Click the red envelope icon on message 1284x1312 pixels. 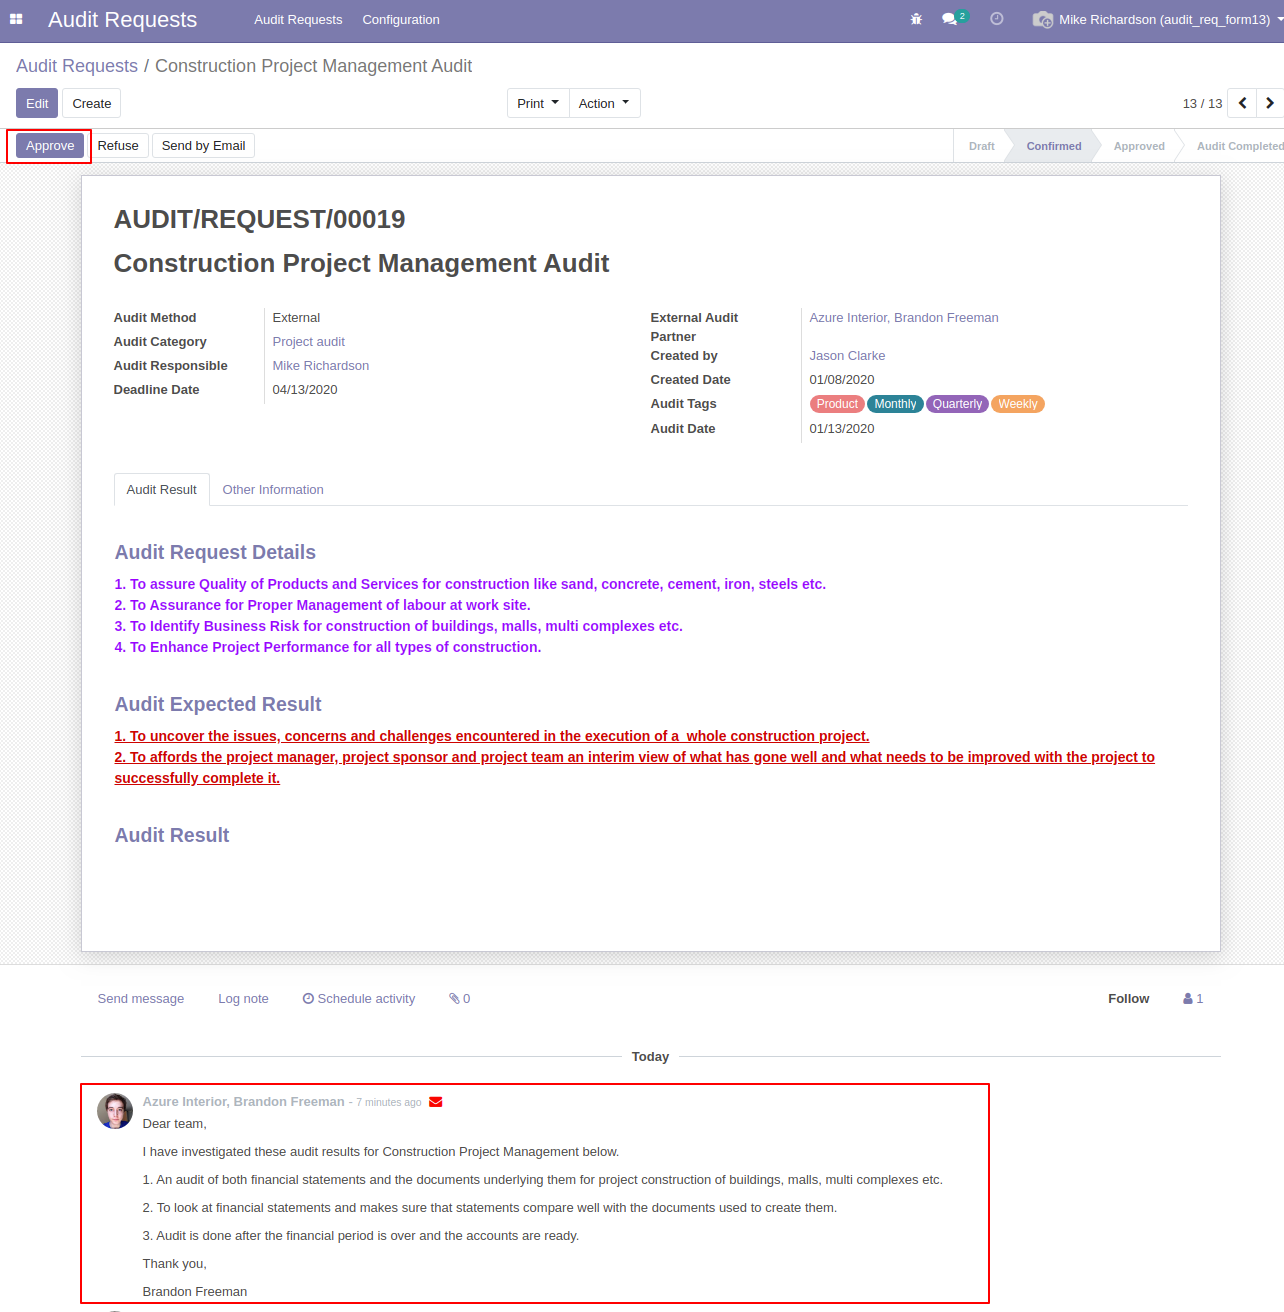[x=436, y=1102]
